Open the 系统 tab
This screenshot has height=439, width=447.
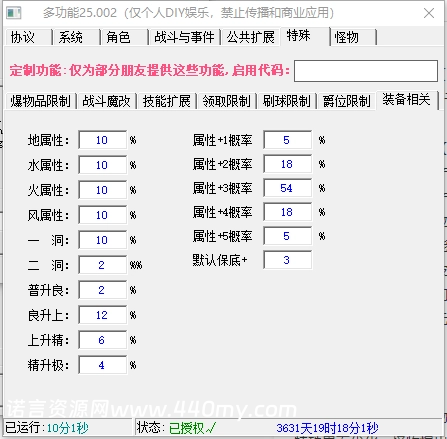76,37
